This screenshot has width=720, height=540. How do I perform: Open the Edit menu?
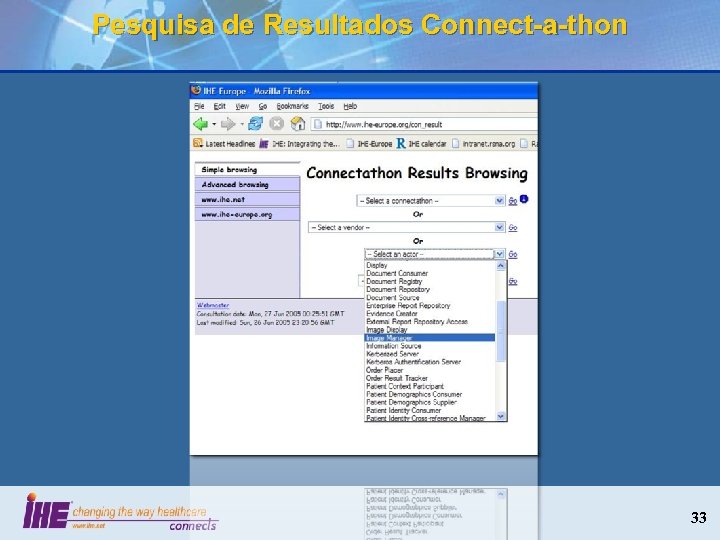click(x=219, y=106)
